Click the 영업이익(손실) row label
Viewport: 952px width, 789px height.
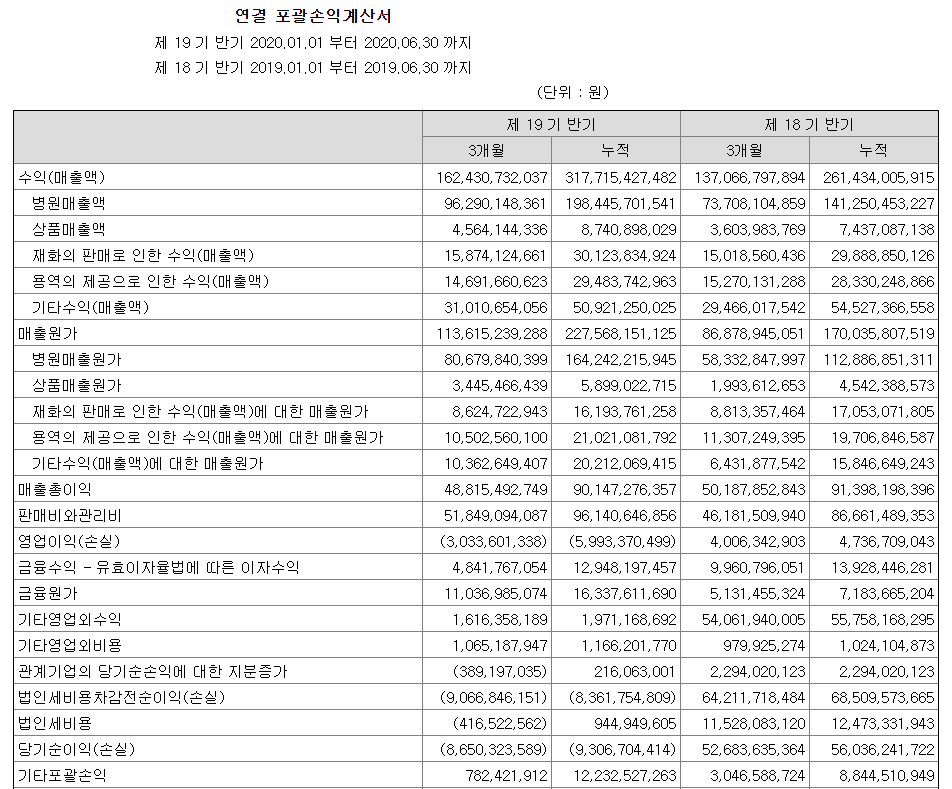click(x=69, y=542)
